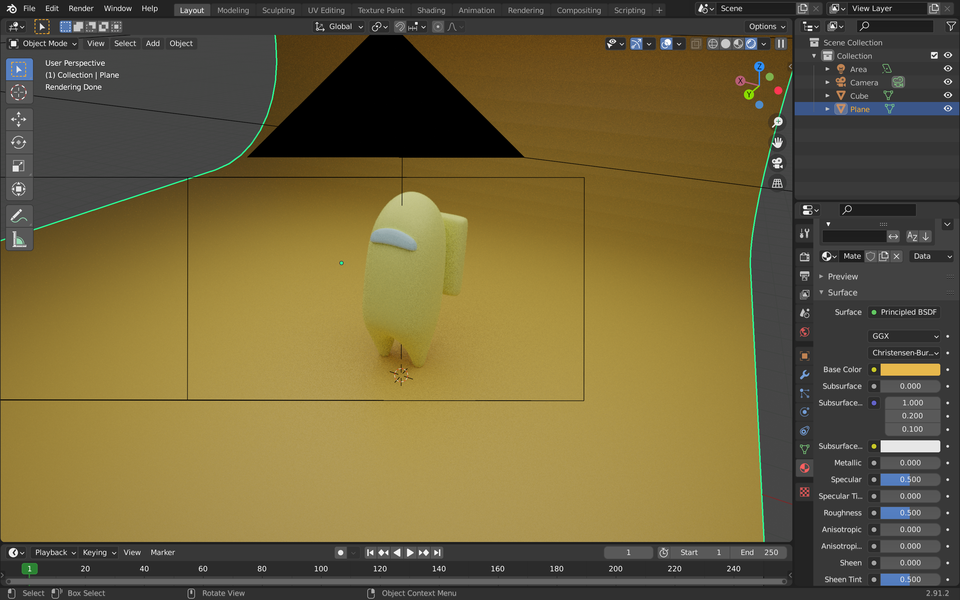
Task: Click the Blender logo menu icon
Action: pos(11,9)
